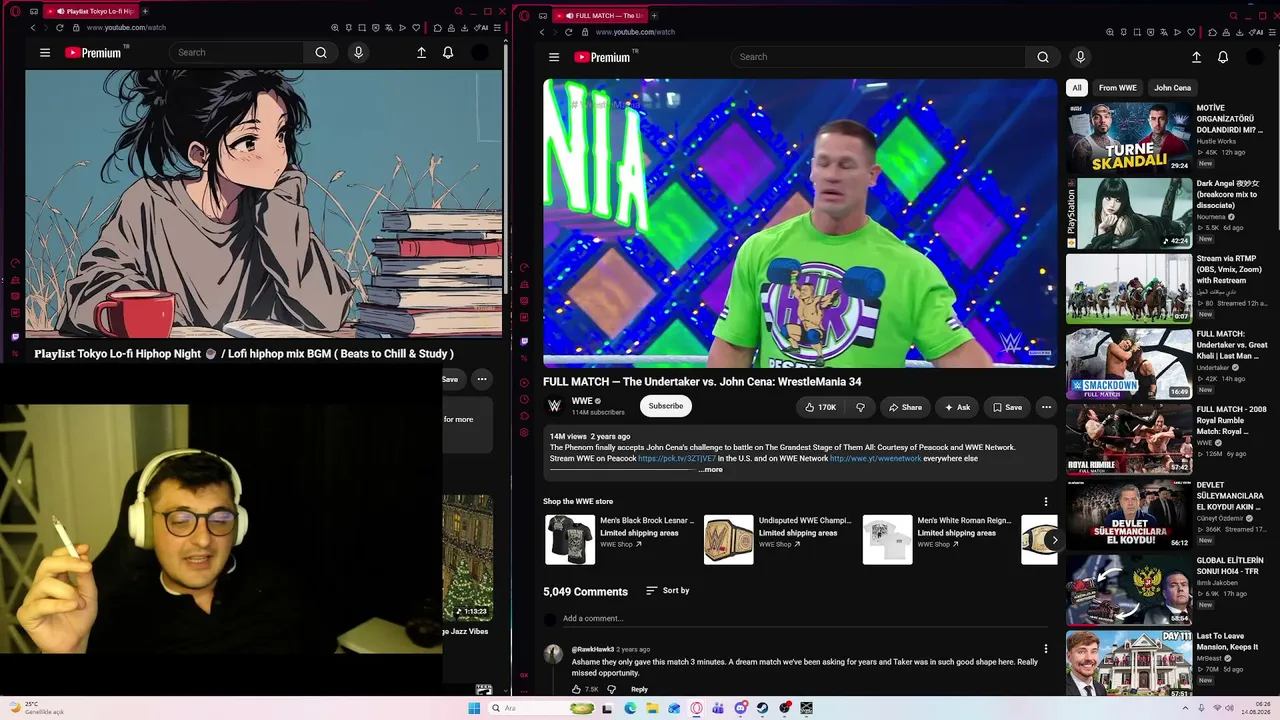The image size is (1280, 720).
Task: Like the WWE video with 170K likes
Action: pos(820,407)
